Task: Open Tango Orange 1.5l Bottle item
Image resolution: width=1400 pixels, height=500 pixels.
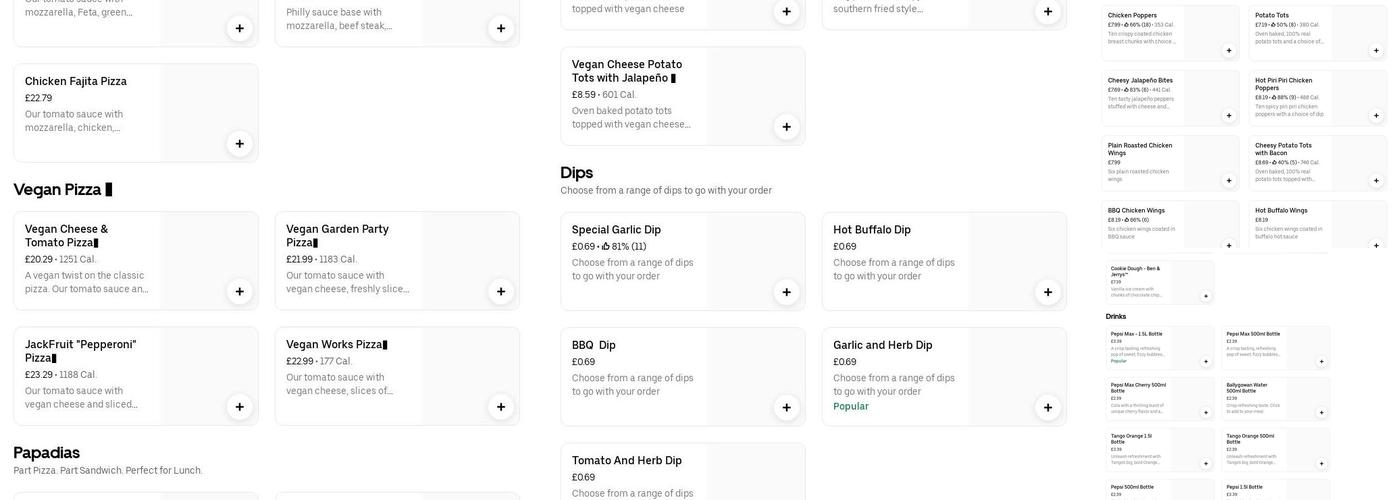Action: tap(1131, 436)
